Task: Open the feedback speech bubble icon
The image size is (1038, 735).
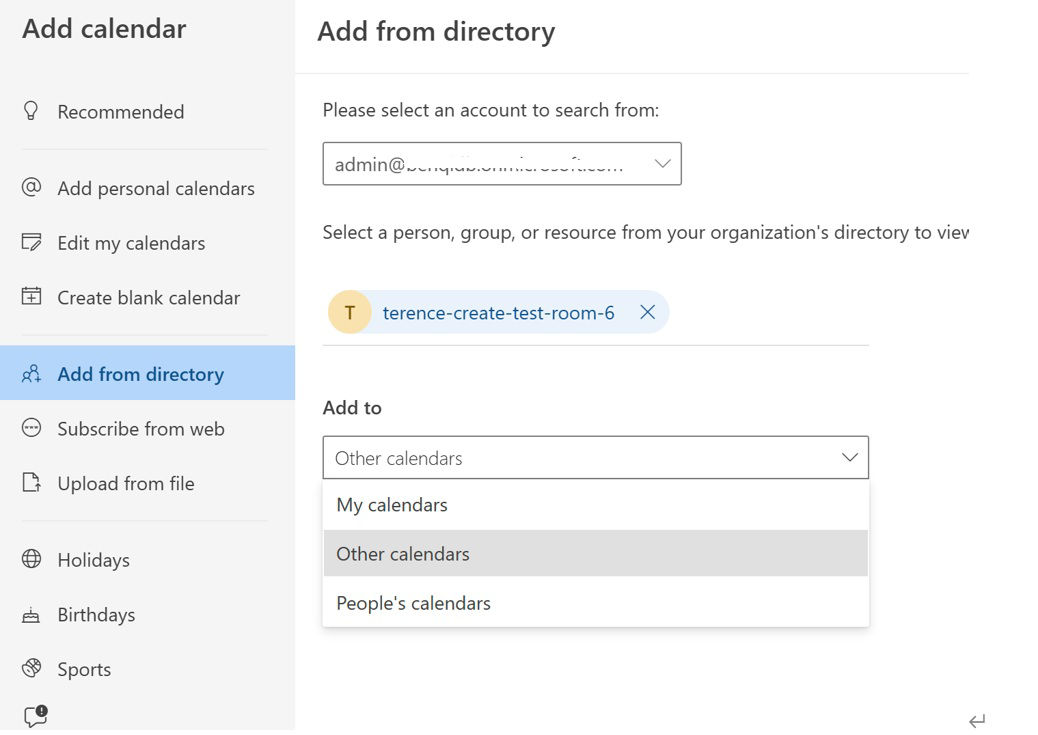Action: pos(35,716)
